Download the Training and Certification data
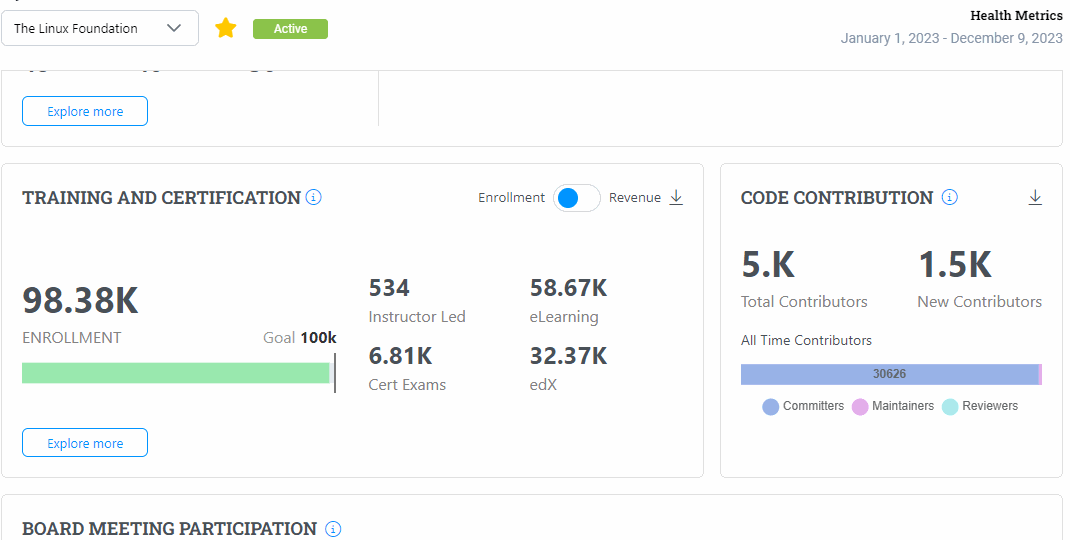1070x540 pixels. (676, 198)
